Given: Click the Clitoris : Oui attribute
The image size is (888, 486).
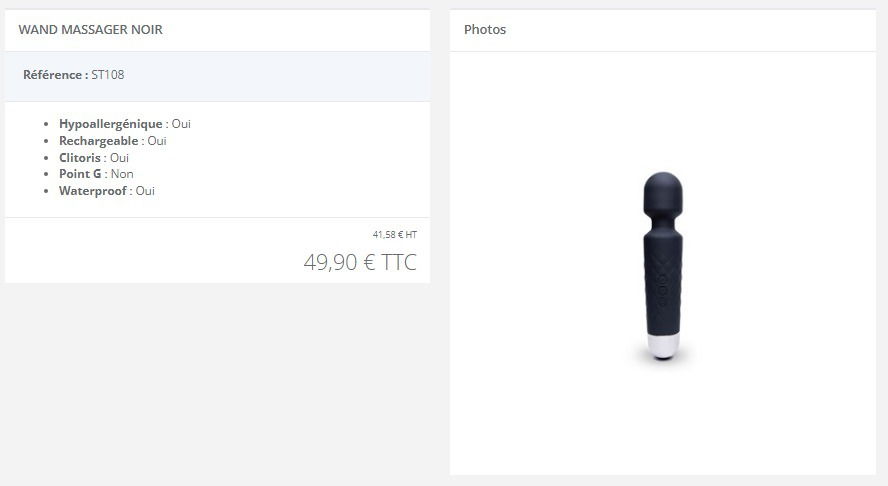Looking at the screenshot, I should click(94, 157).
